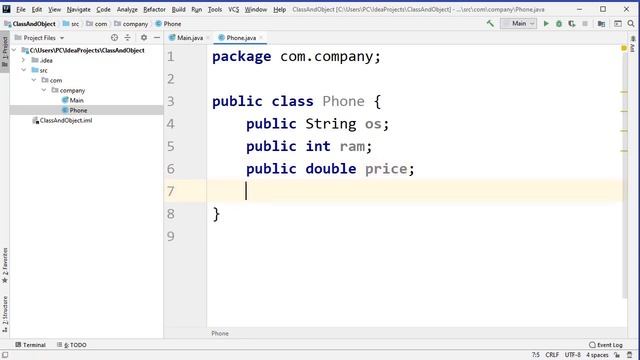This screenshot has width=640, height=360.
Task: Toggle the Structure side tool window
Action: click(5, 313)
